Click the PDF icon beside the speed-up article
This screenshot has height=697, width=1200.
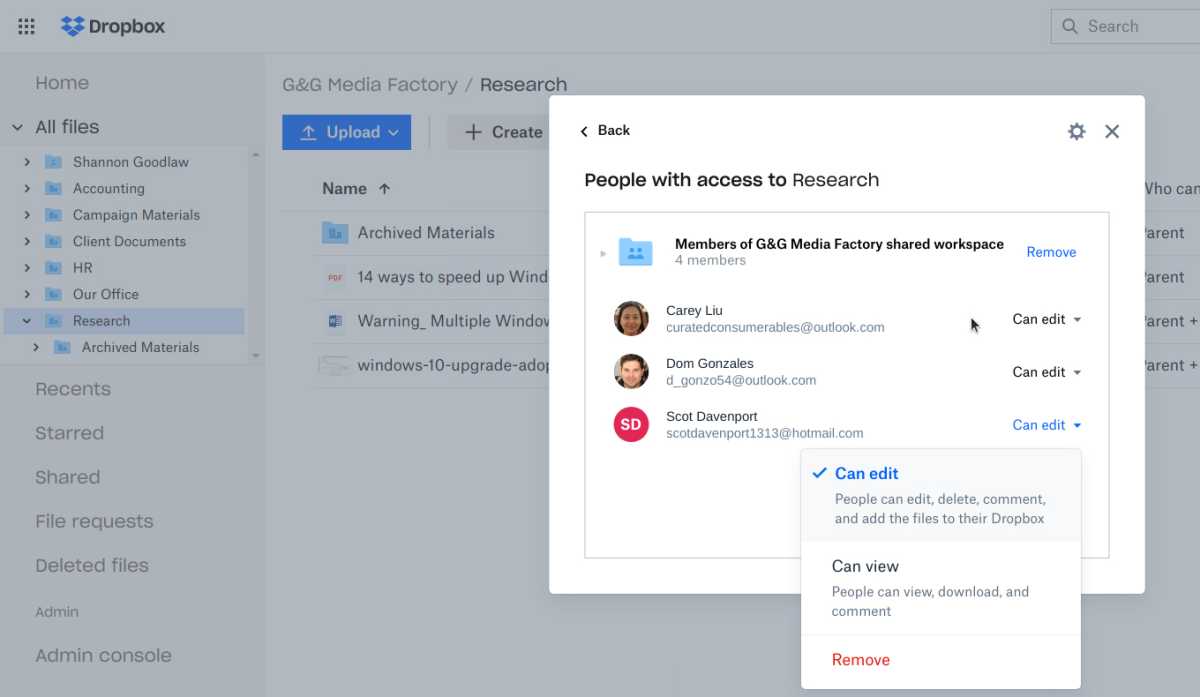334,277
